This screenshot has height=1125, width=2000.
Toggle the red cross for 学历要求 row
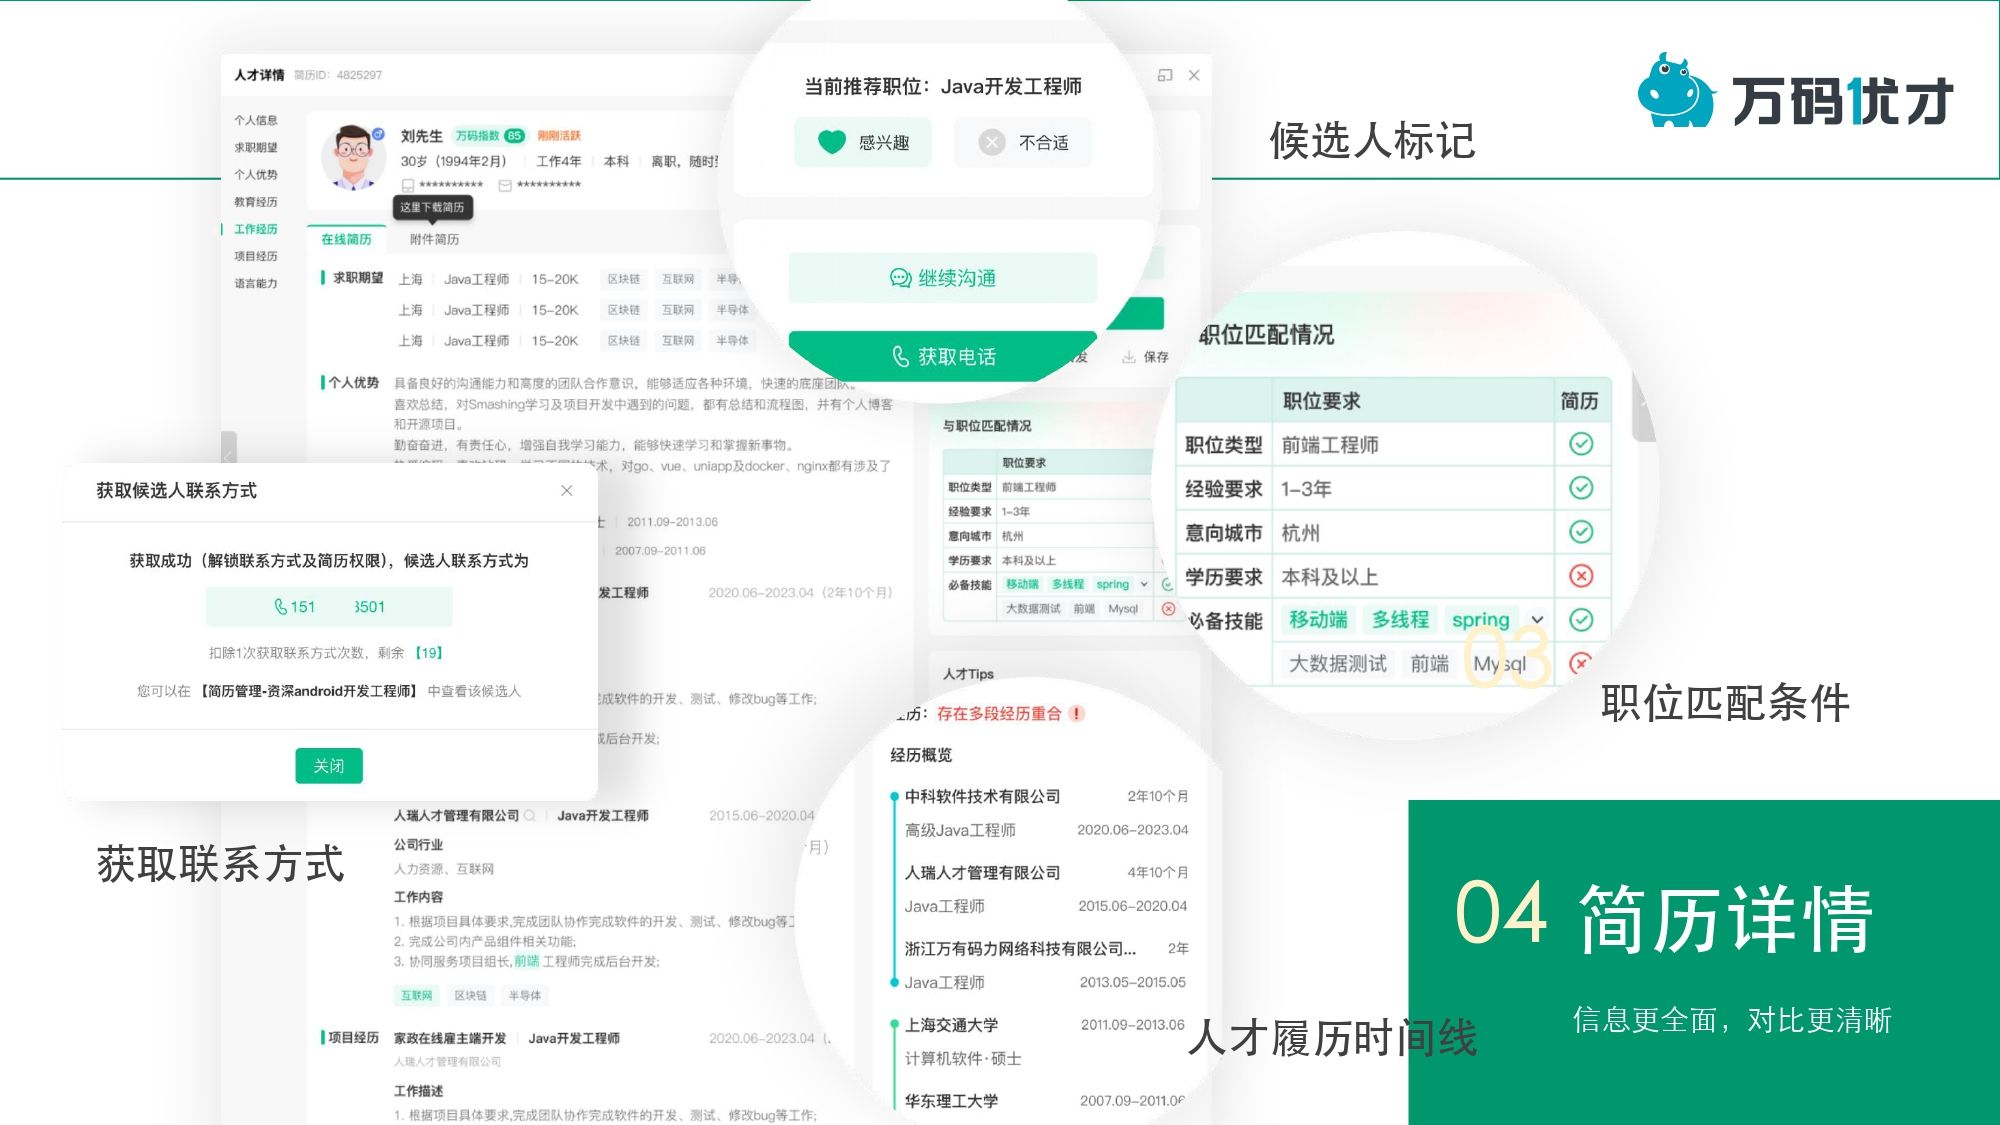click(1581, 576)
